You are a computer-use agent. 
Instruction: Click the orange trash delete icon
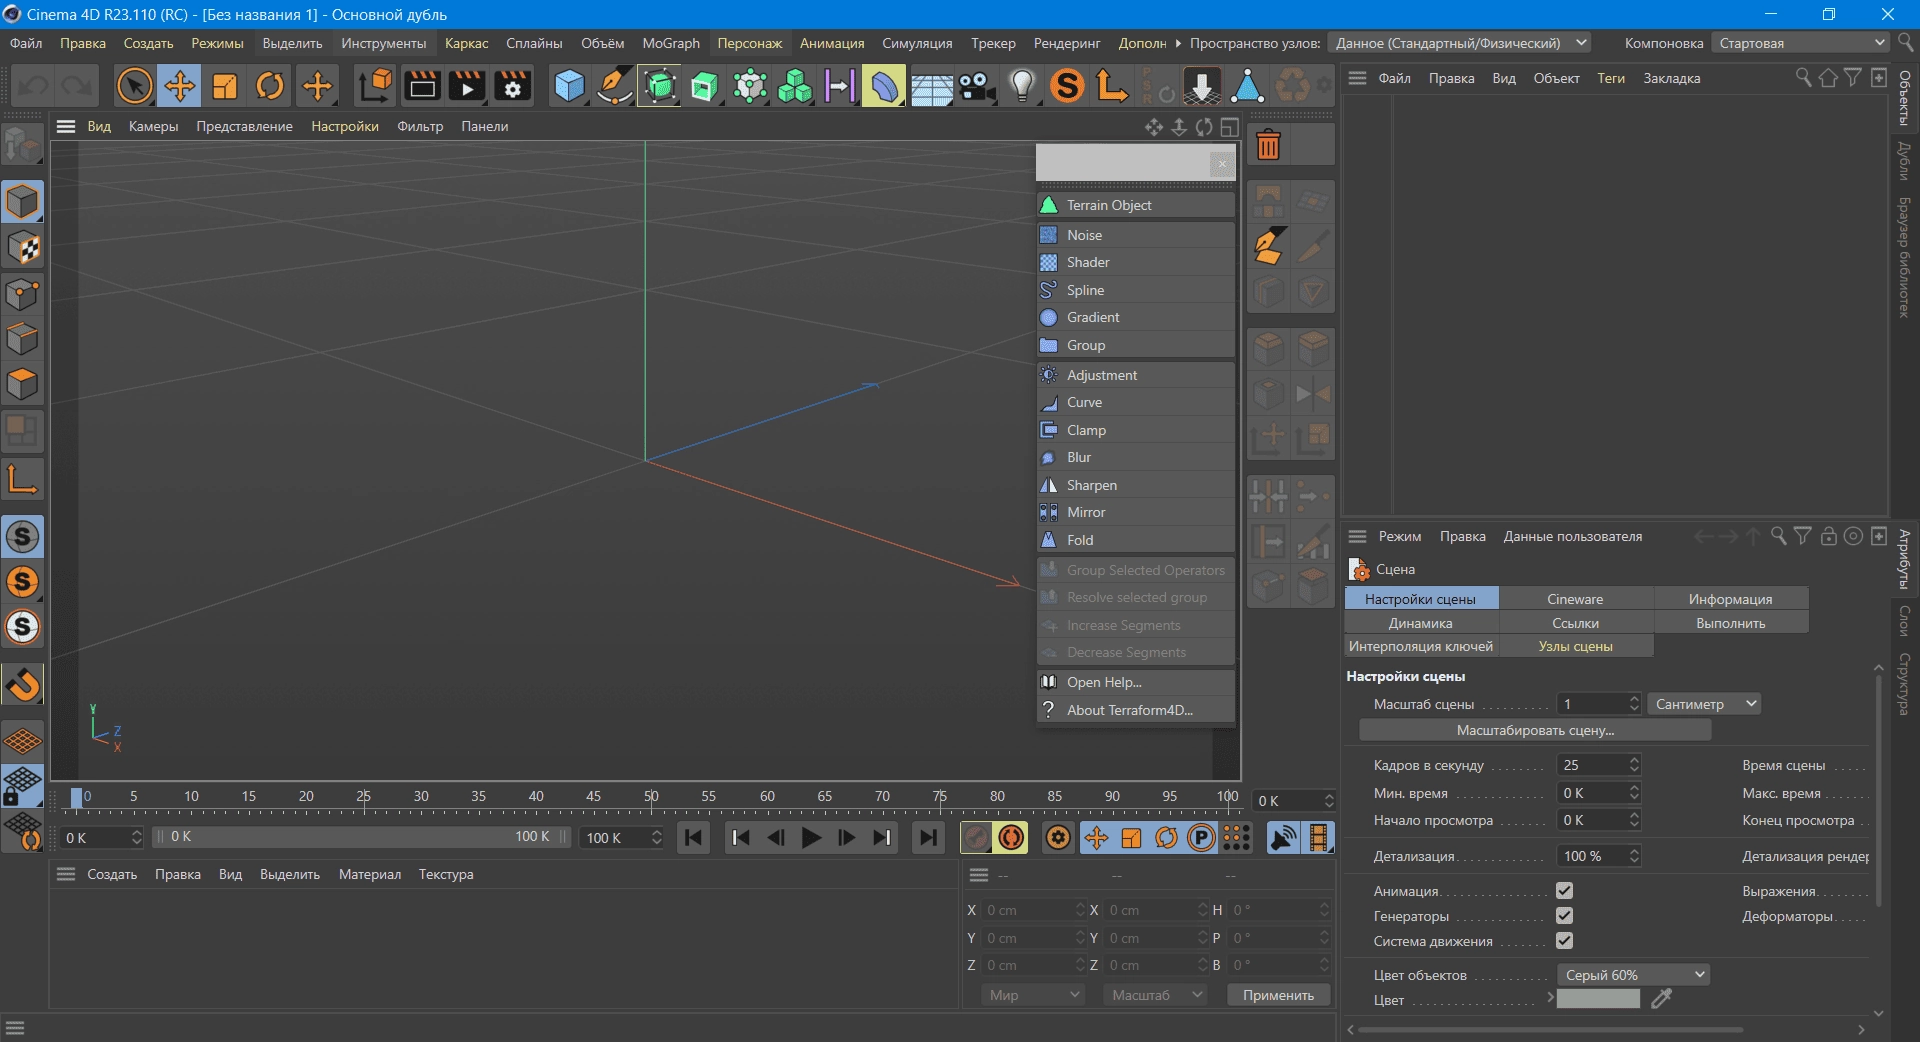(1268, 146)
